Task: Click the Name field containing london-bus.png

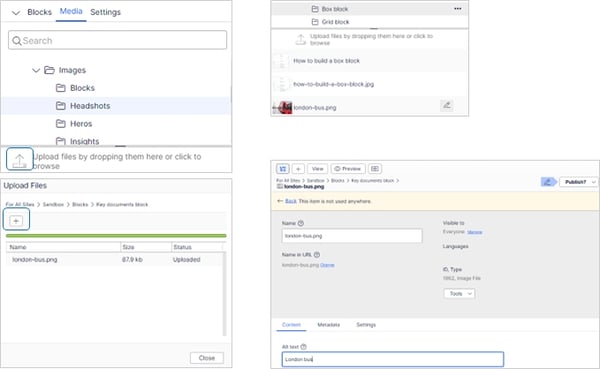Action: pos(352,236)
